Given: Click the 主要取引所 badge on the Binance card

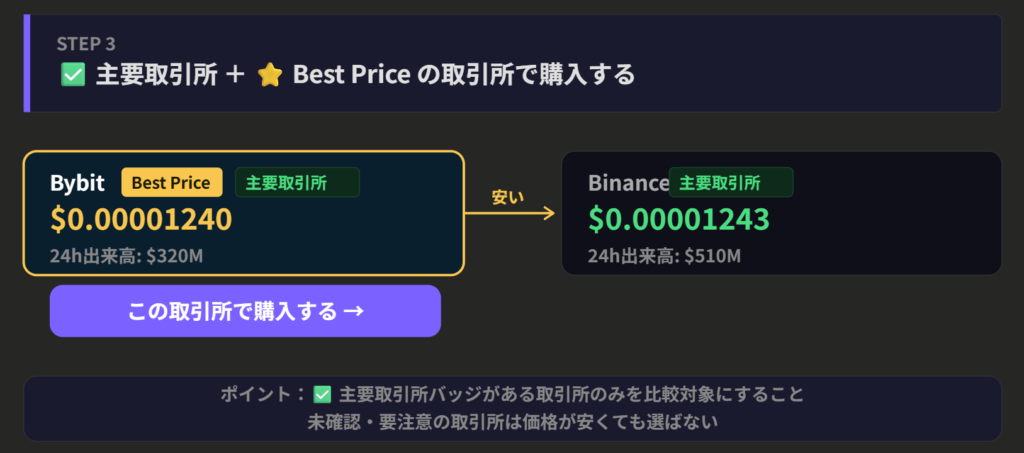Looking at the screenshot, I should (731, 183).
